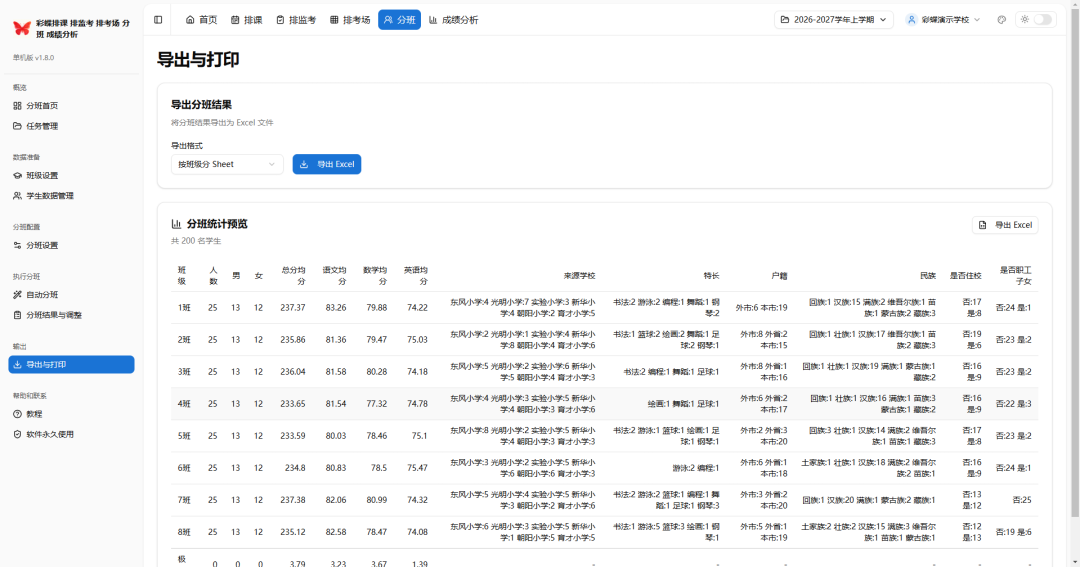This screenshot has width=1080, height=567.
Task: Select the 3班 row label
Action: point(184,372)
